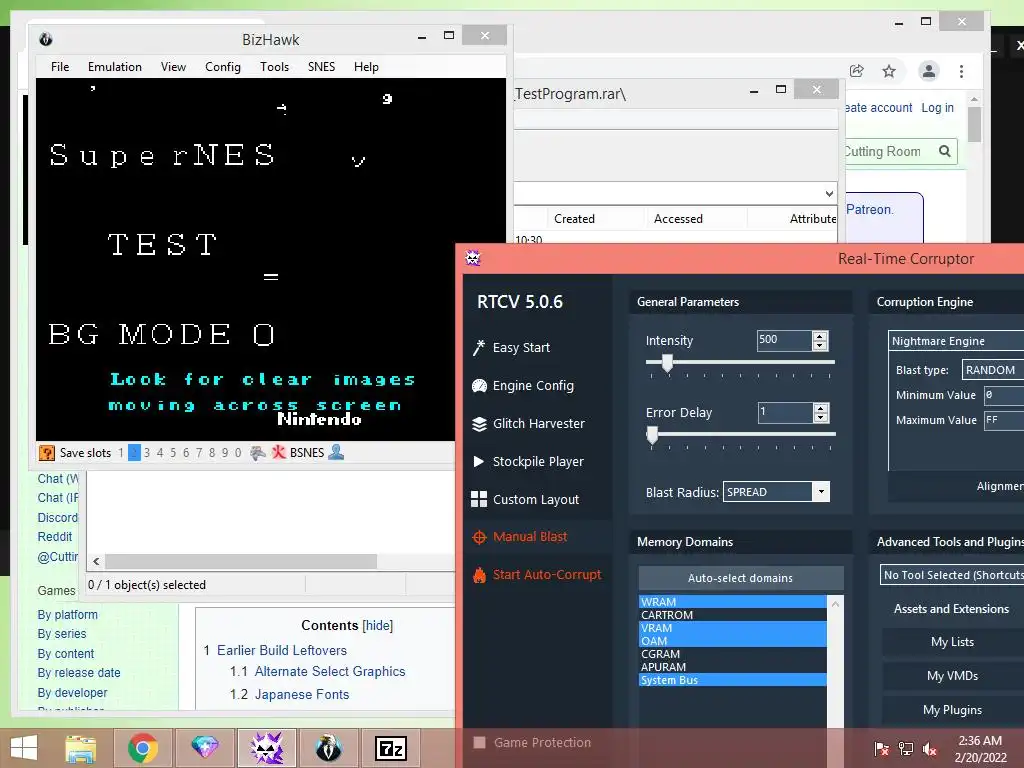The height and width of the screenshot is (768, 1024).
Task: Click the muted volume tray icon
Action: (x=930, y=749)
